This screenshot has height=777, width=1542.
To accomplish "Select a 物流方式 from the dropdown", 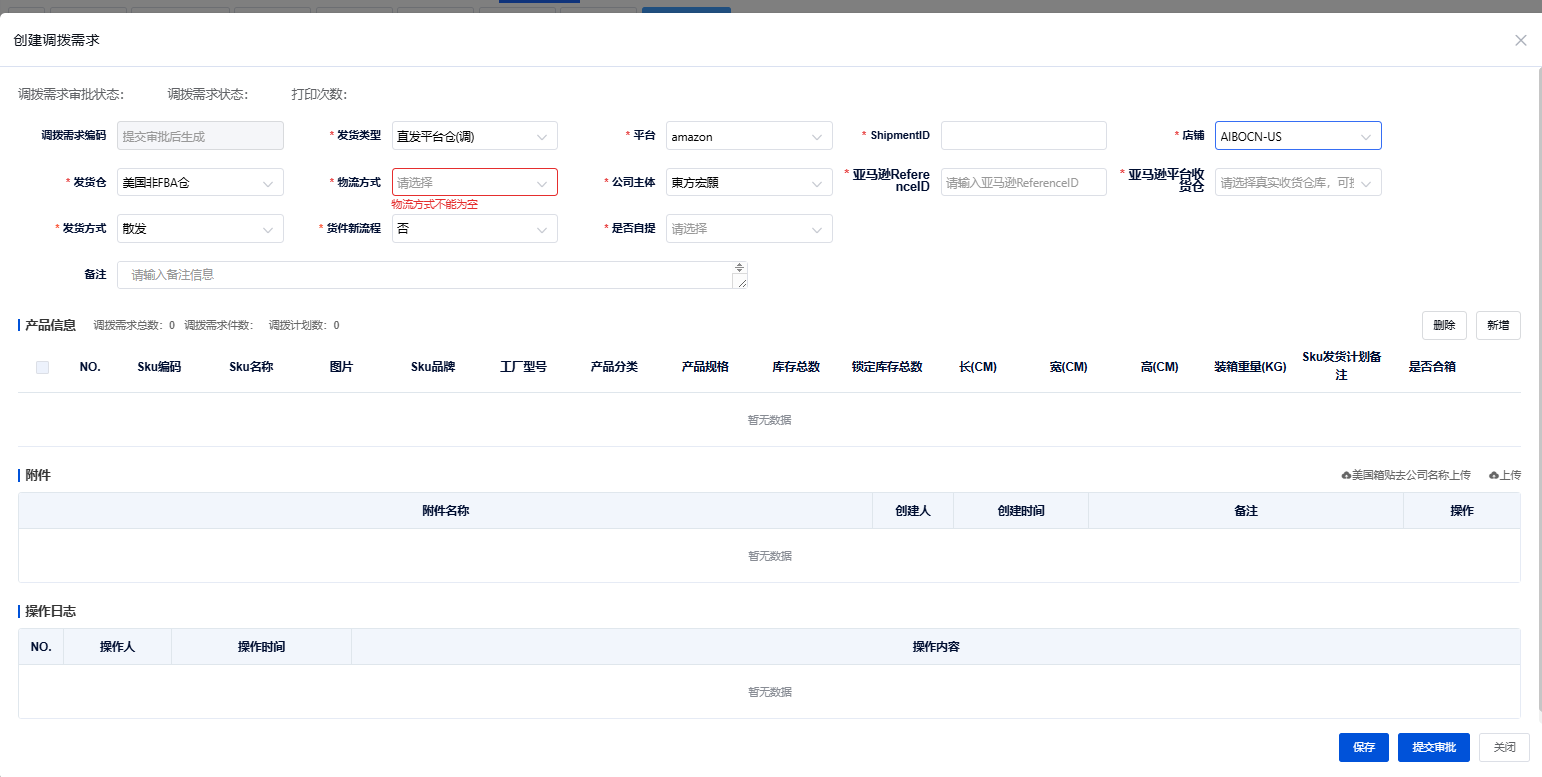I will point(474,182).
